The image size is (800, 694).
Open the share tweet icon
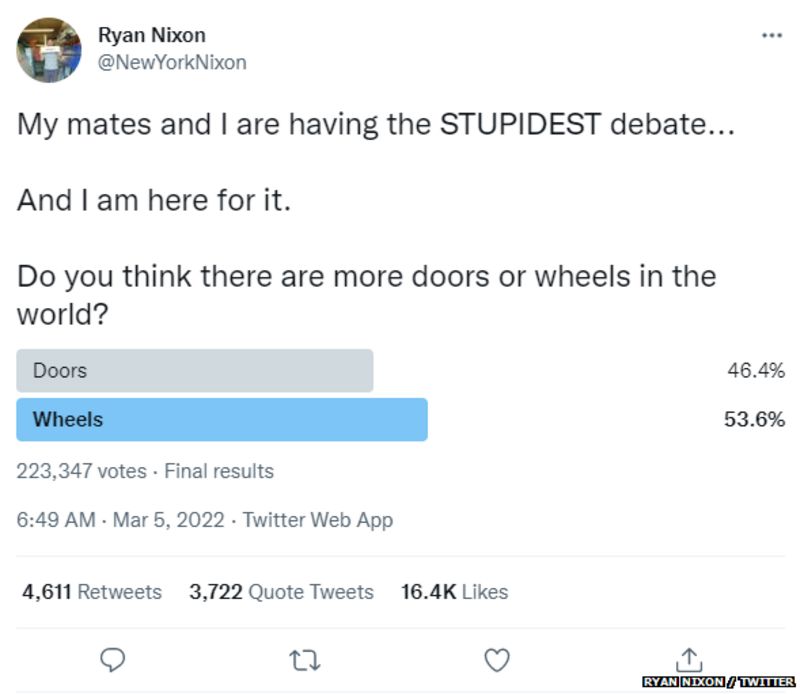tap(689, 659)
